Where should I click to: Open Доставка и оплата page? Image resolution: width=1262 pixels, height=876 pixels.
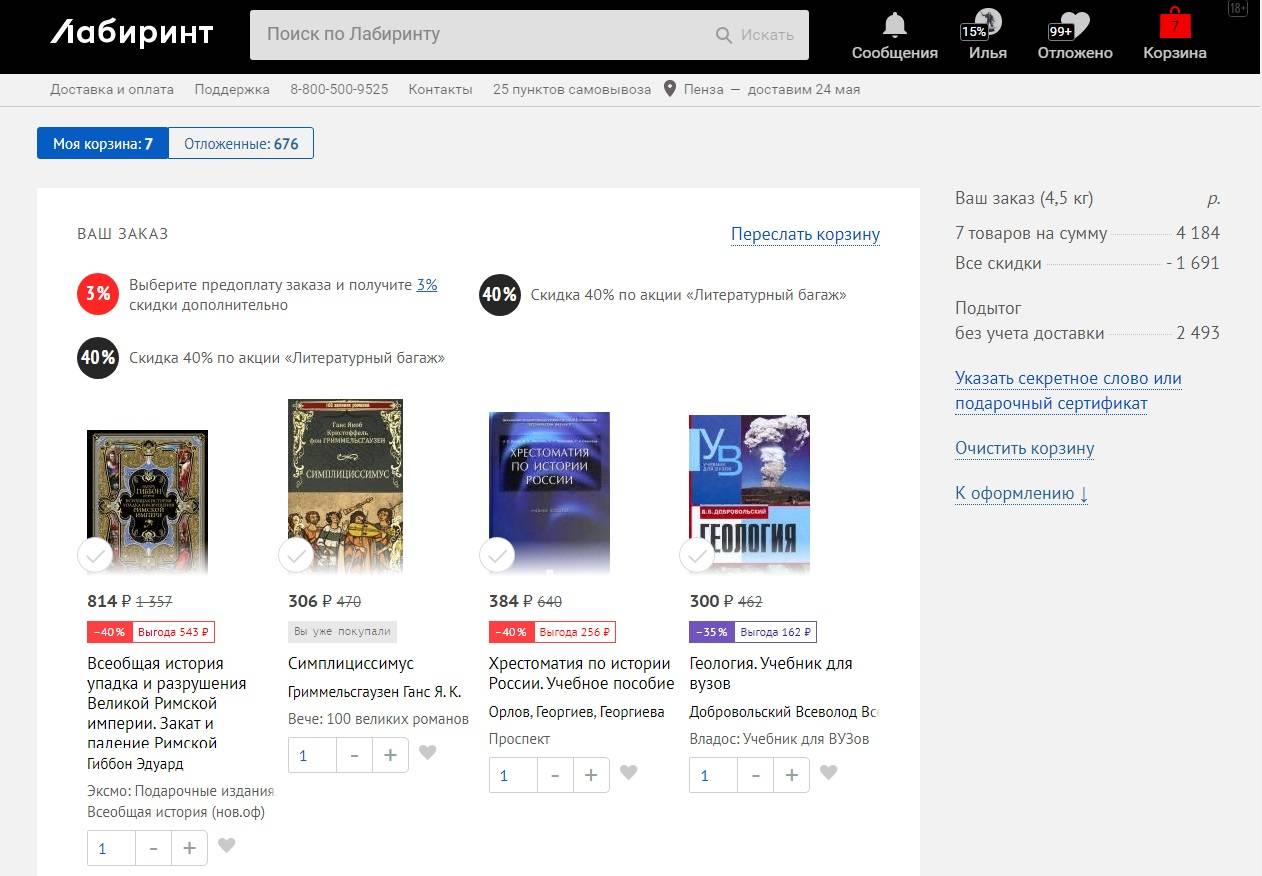(112, 89)
